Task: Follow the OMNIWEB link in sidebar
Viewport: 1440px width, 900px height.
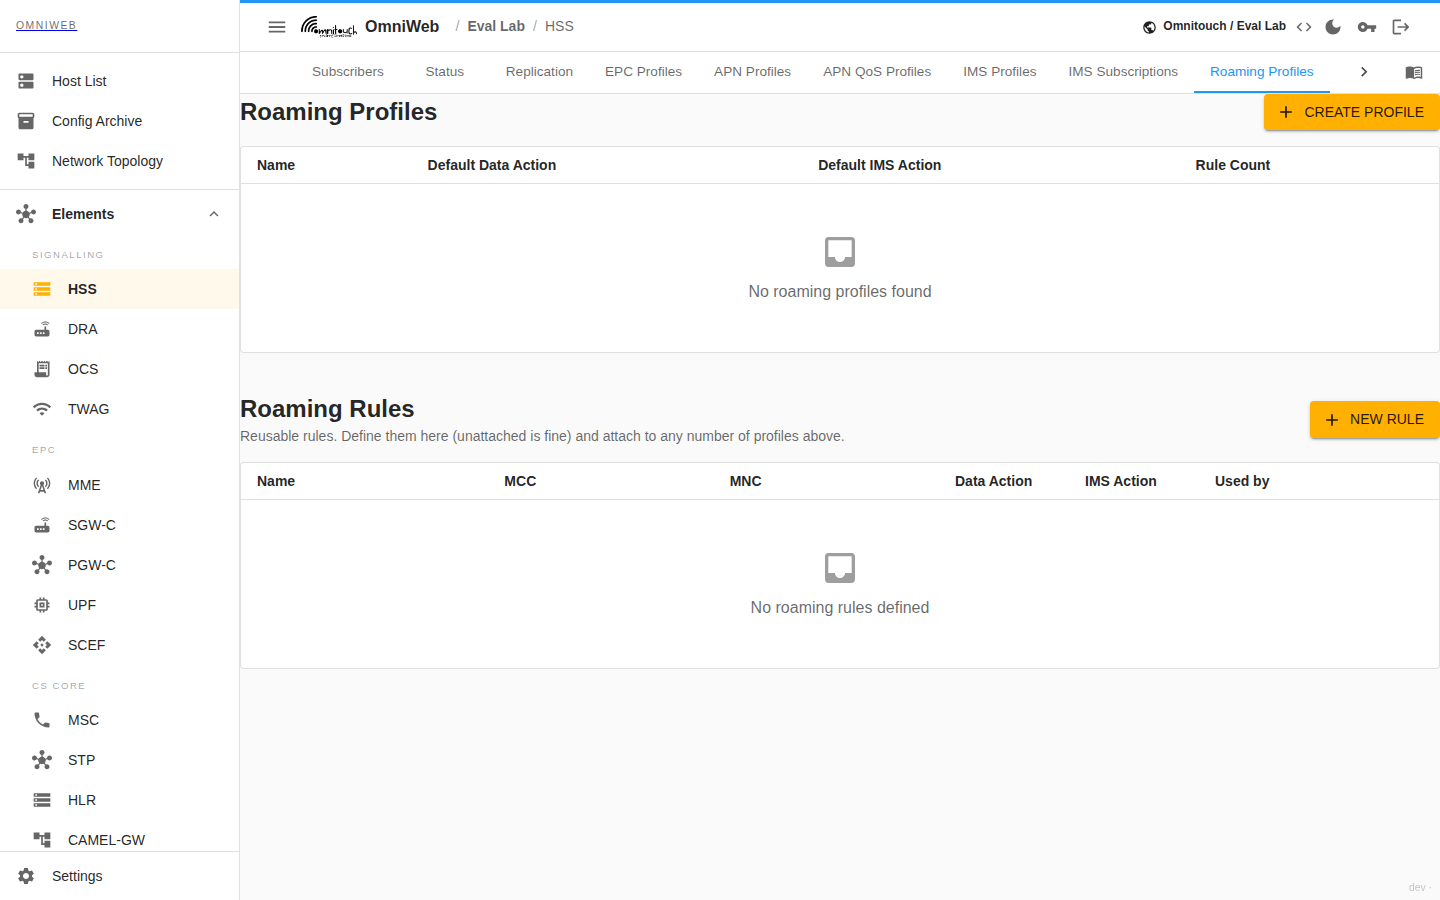Action: pos(46,26)
